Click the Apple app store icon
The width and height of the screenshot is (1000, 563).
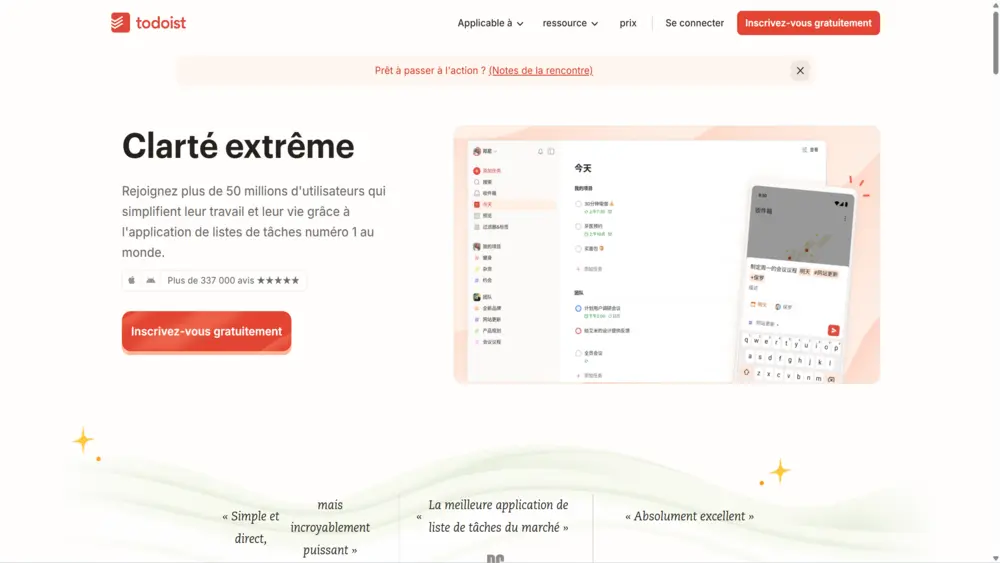pyautogui.click(x=131, y=281)
